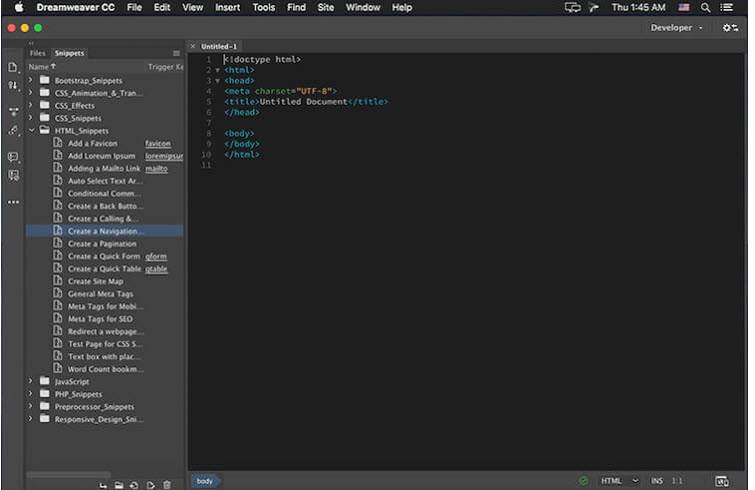Click the New Snippet Folder icon

119,485
